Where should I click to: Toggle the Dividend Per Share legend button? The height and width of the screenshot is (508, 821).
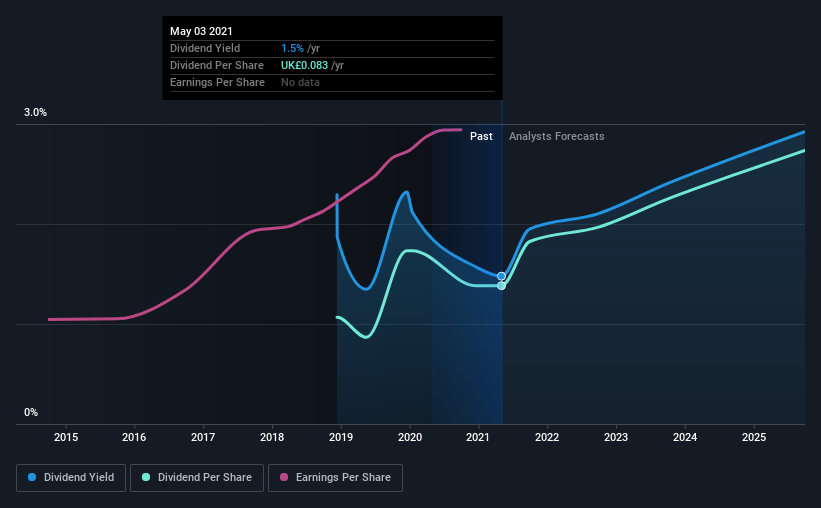197,478
